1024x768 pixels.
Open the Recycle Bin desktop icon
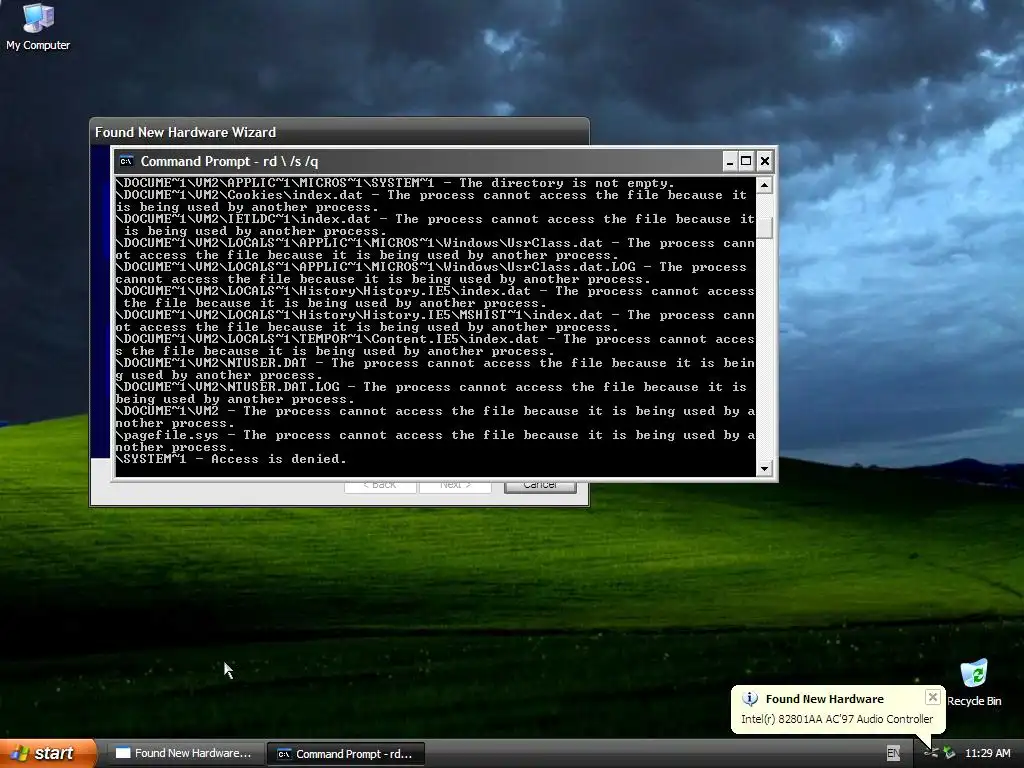pos(974,683)
